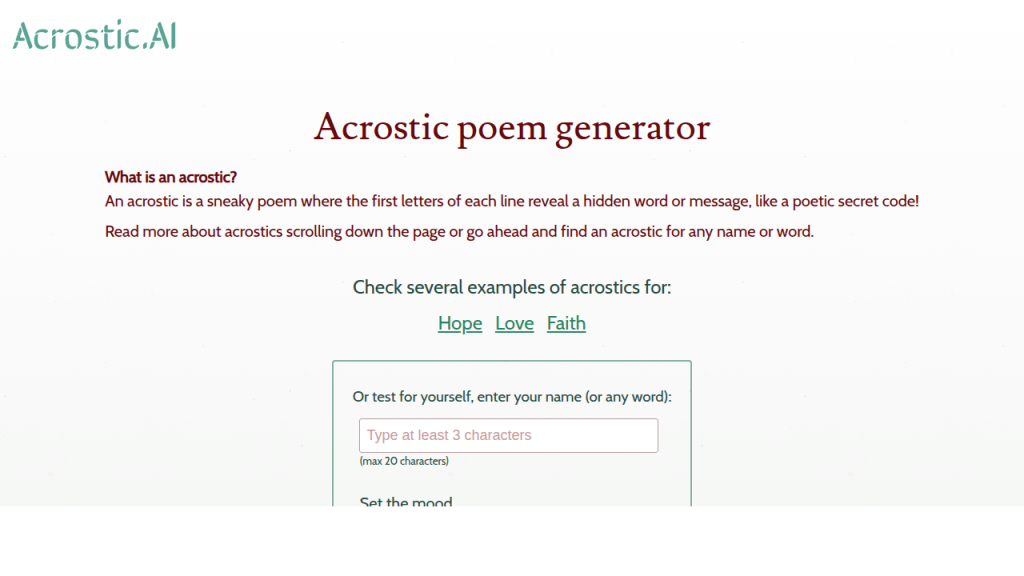Click the middle example link, Love
Viewport: 1024px width, 576px height.
tap(514, 323)
